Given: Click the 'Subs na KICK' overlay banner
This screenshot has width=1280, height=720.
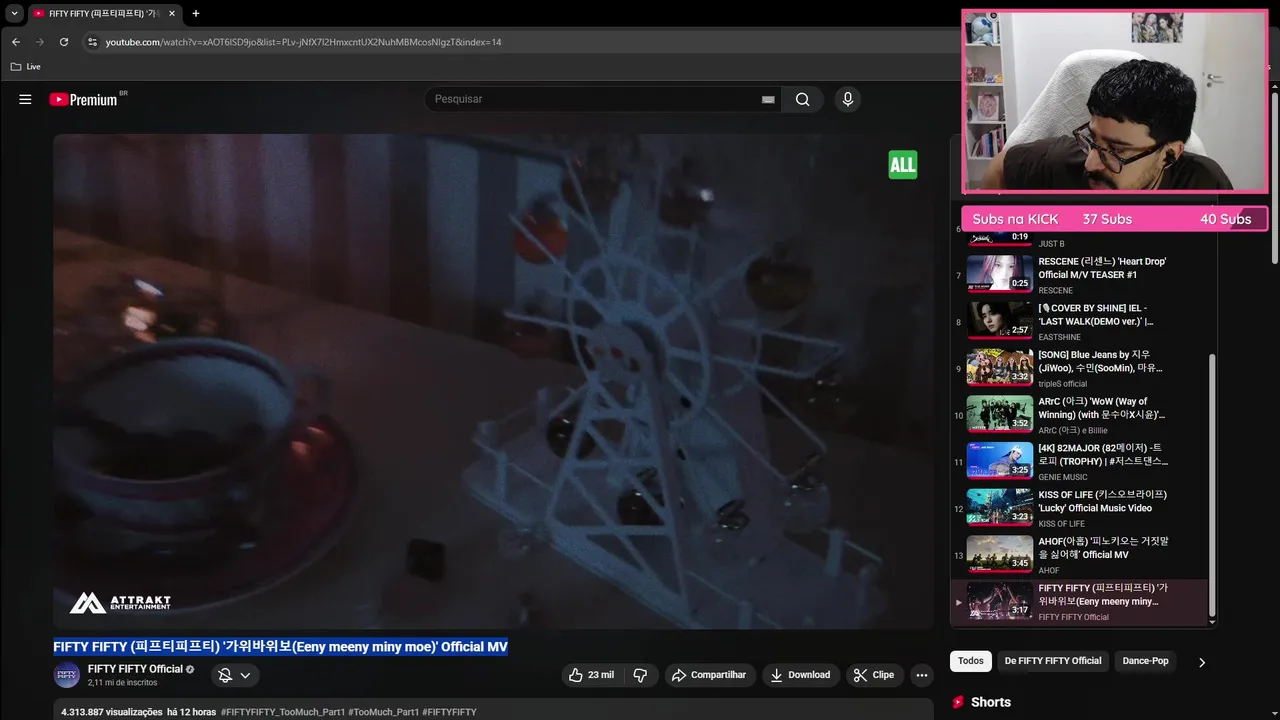Looking at the screenshot, I should [1115, 219].
